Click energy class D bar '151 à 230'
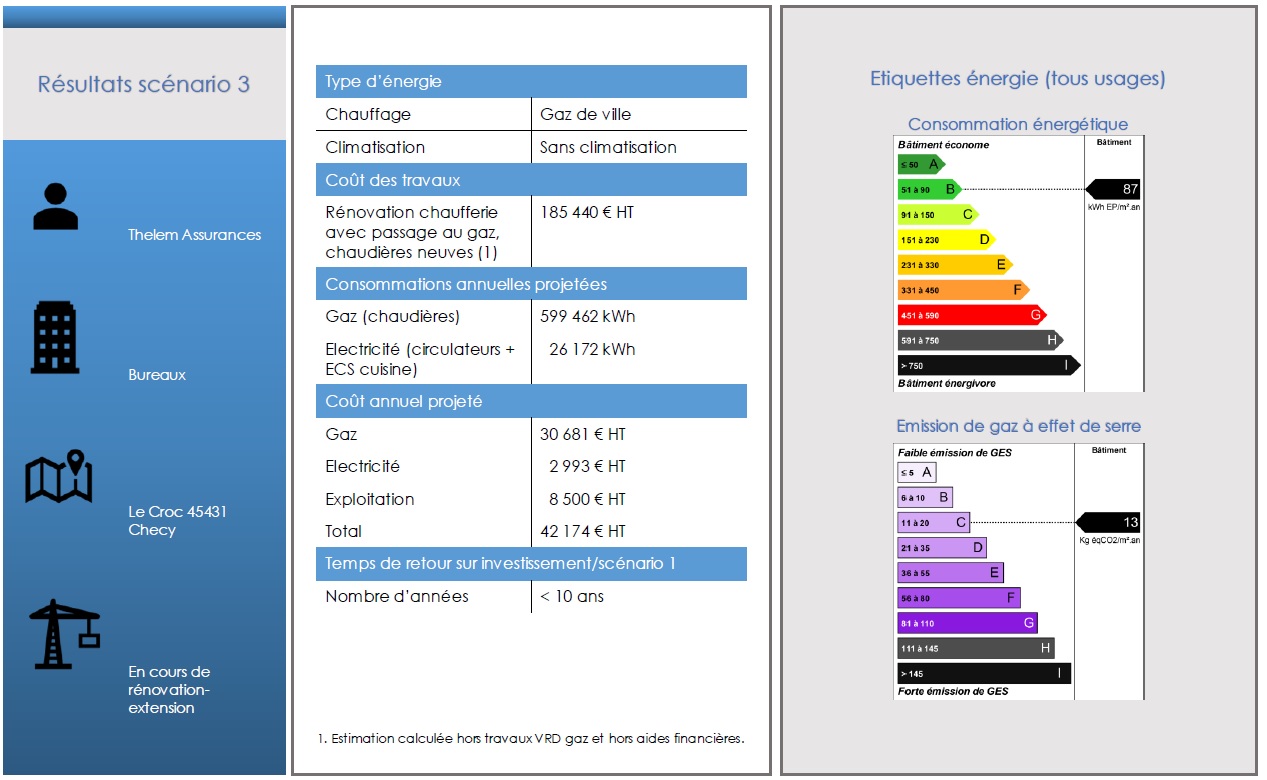1267x780 pixels. (x=947, y=239)
